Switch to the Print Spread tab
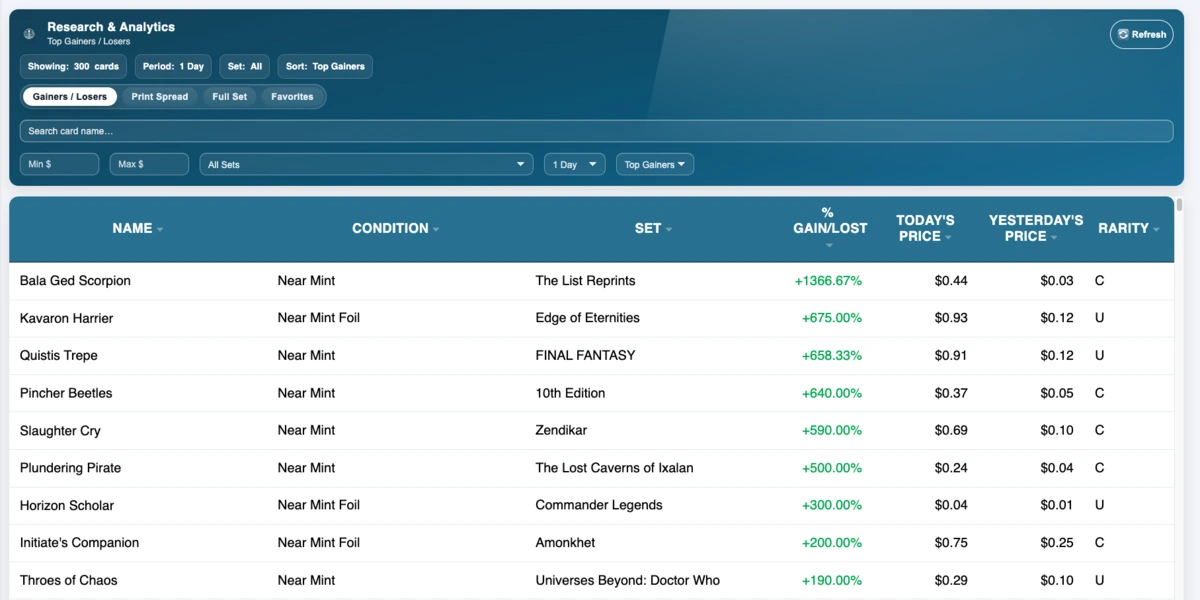Viewport: 1200px width, 600px height. point(159,96)
